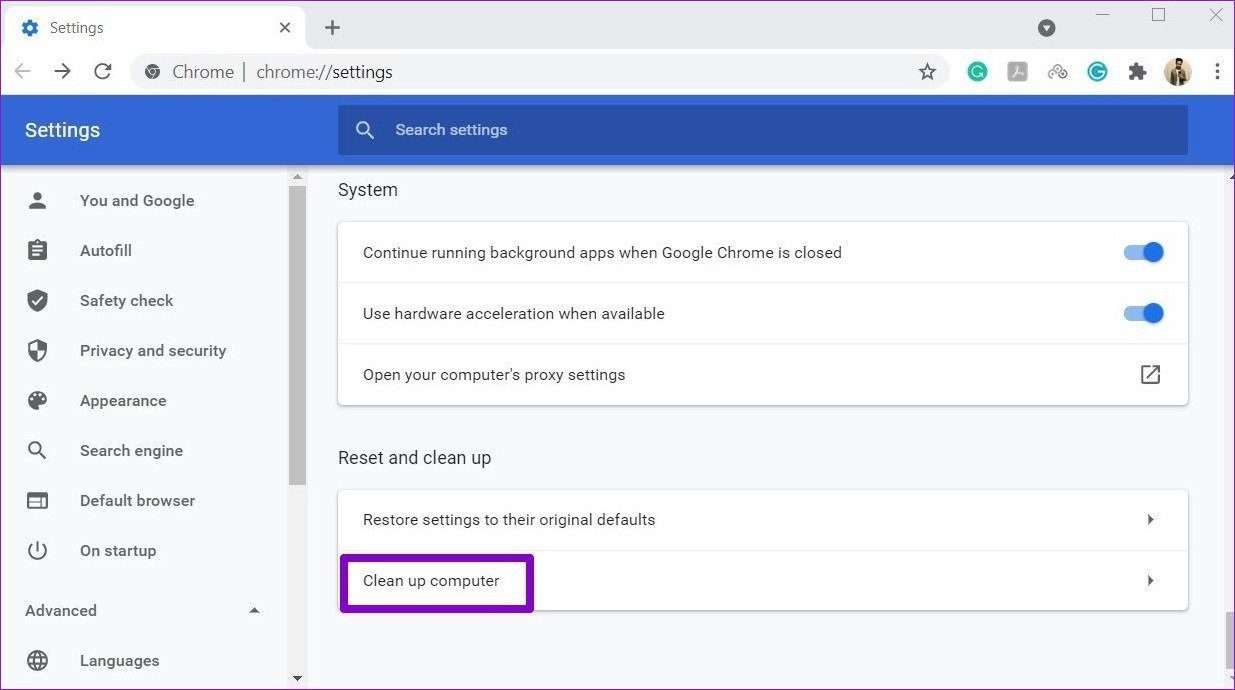This screenshot has height=690, width=1235.
Task: Open Chrome's three-dot menu
Action: [1217, 71]
